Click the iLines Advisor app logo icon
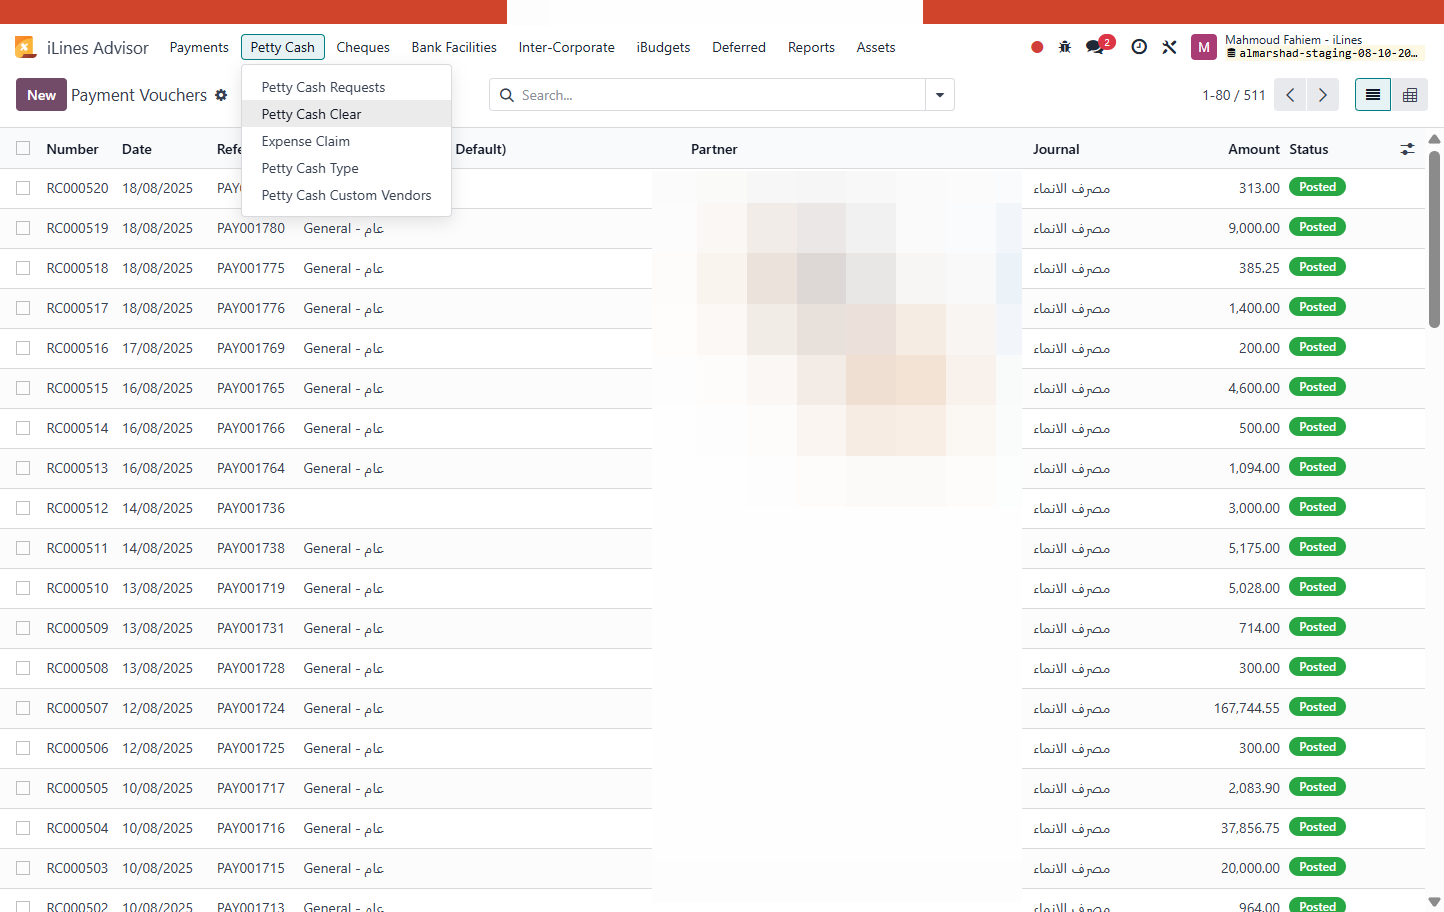 [x=25, y=47]
